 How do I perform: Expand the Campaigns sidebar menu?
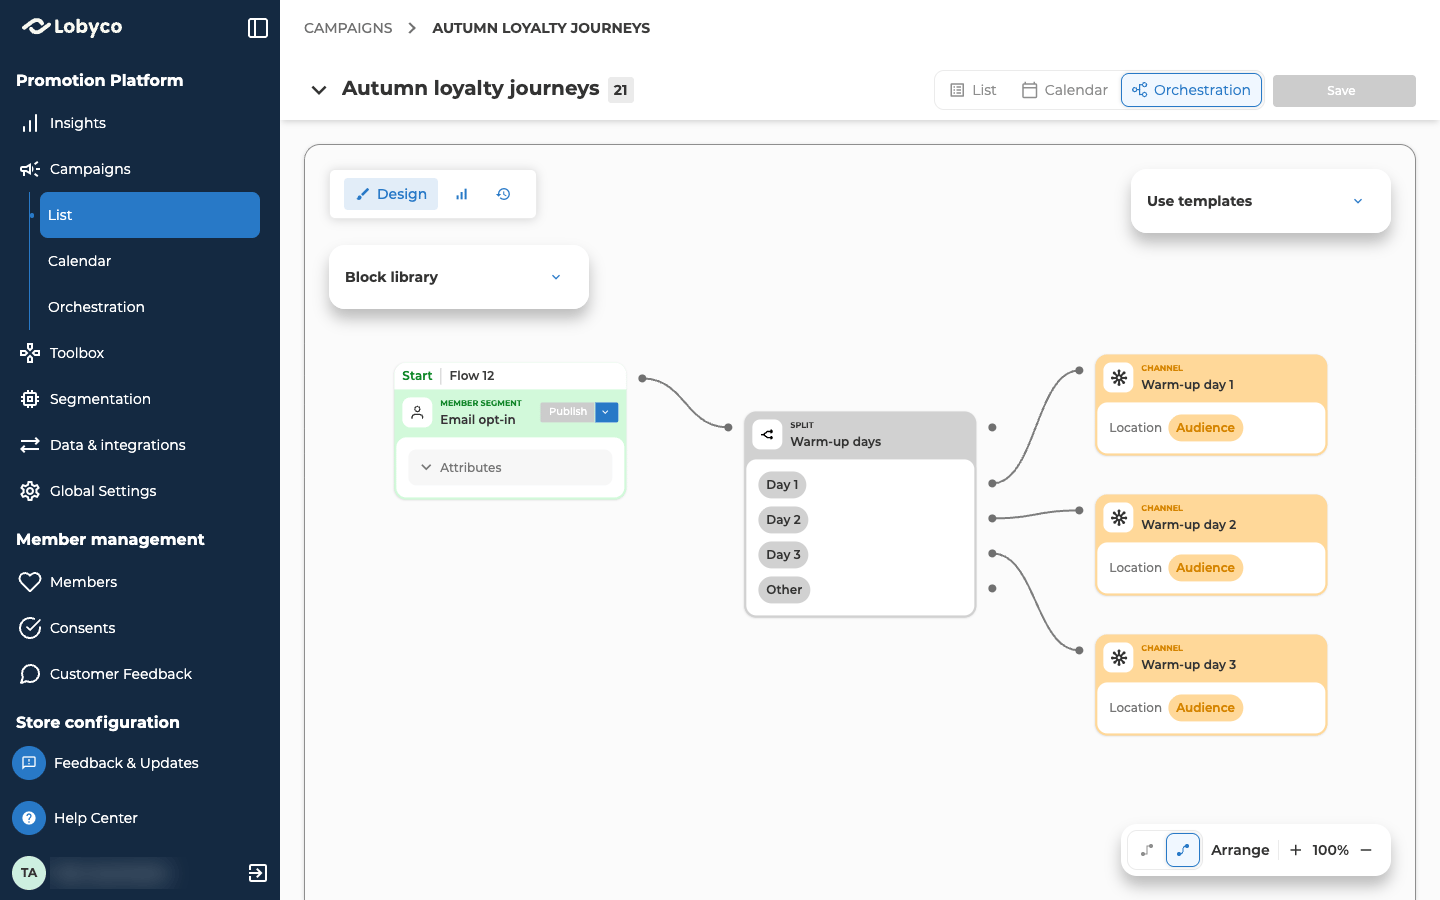tap(76, 169)
